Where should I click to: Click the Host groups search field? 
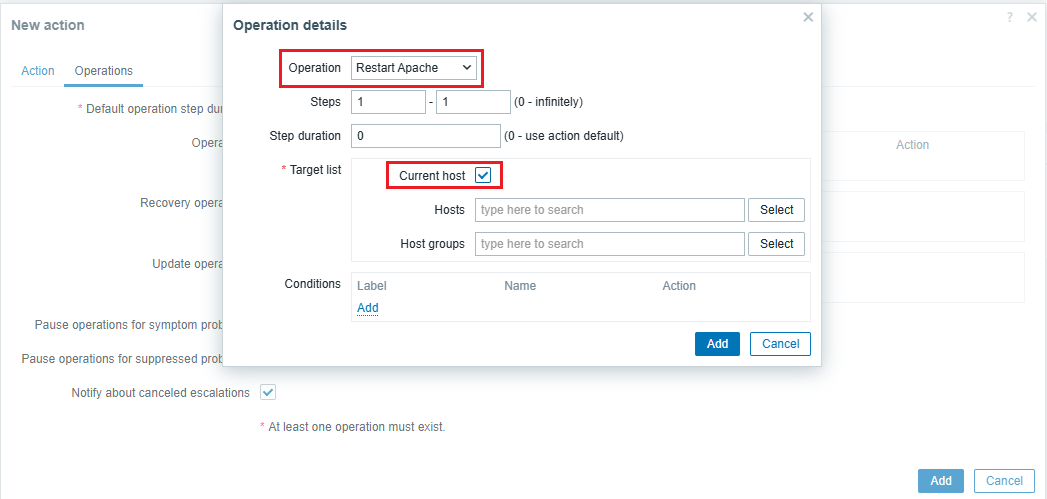pyautogui.click(x=610, y=244)
